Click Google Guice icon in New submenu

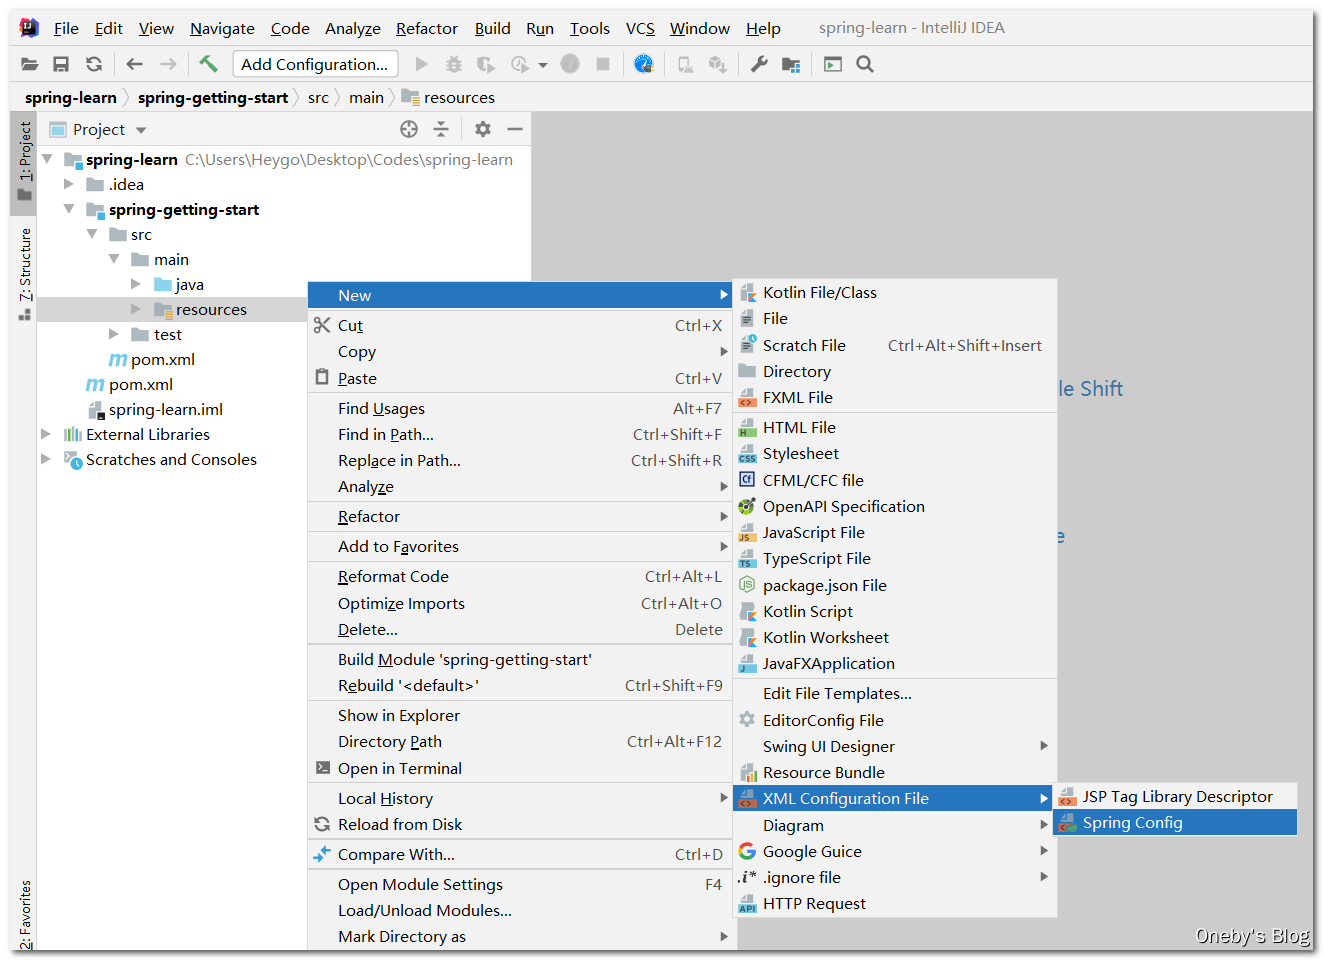click(x=747, y=852)
